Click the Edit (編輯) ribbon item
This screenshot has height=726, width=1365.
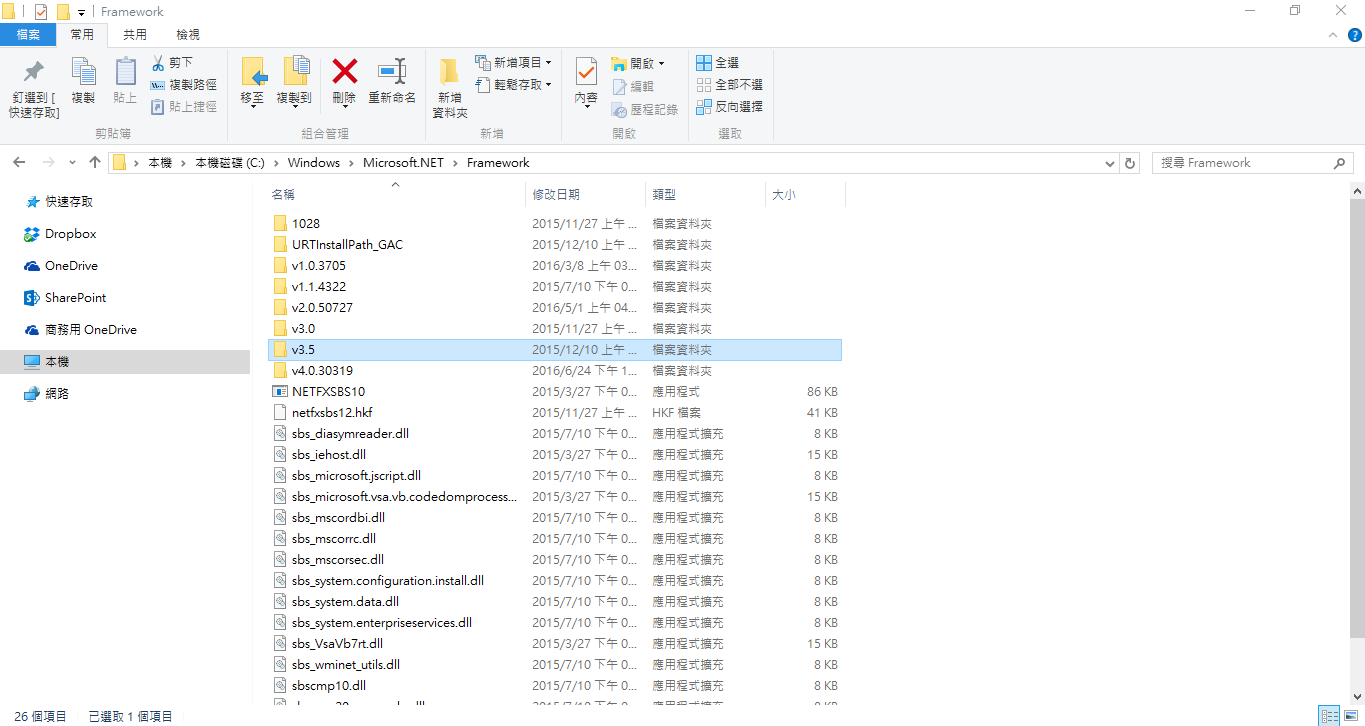pyautogui.click(x=633, y=87)
